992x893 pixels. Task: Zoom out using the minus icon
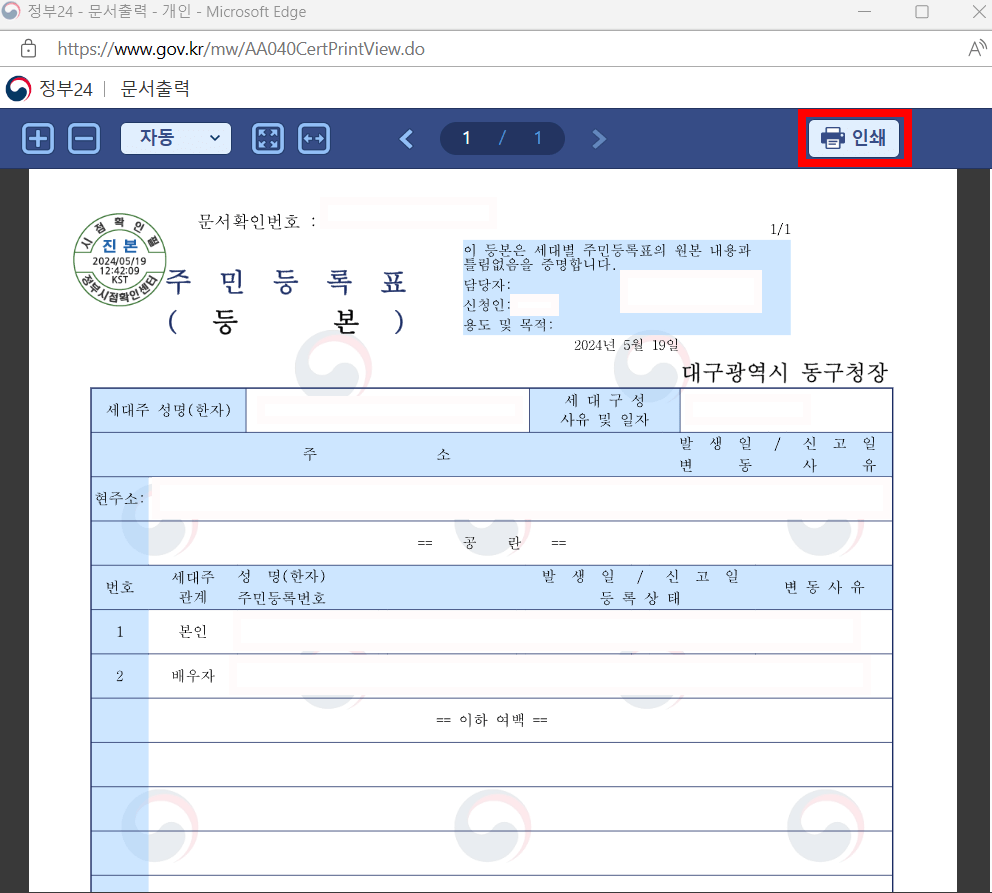pos(84,138)
